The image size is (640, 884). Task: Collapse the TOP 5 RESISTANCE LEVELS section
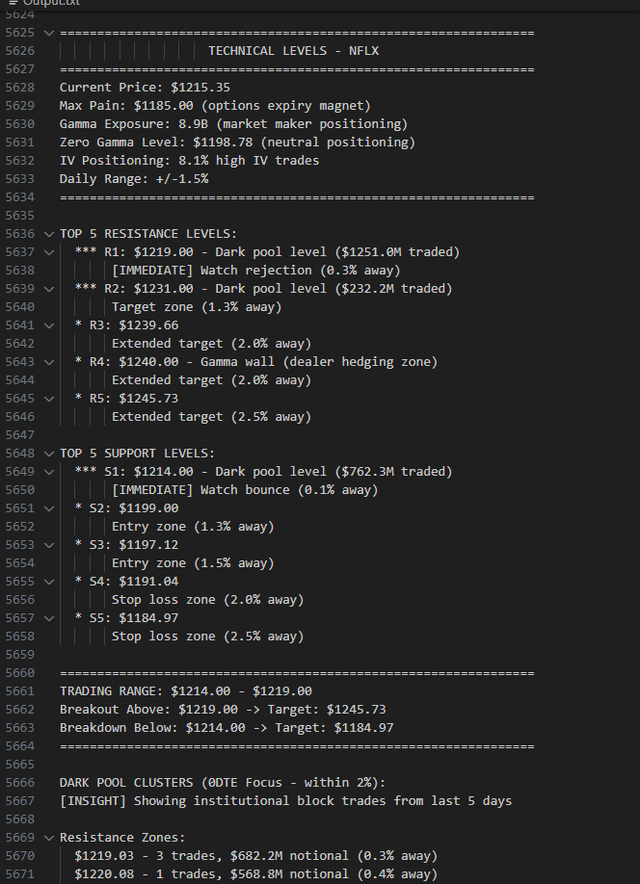coord(49,233)
